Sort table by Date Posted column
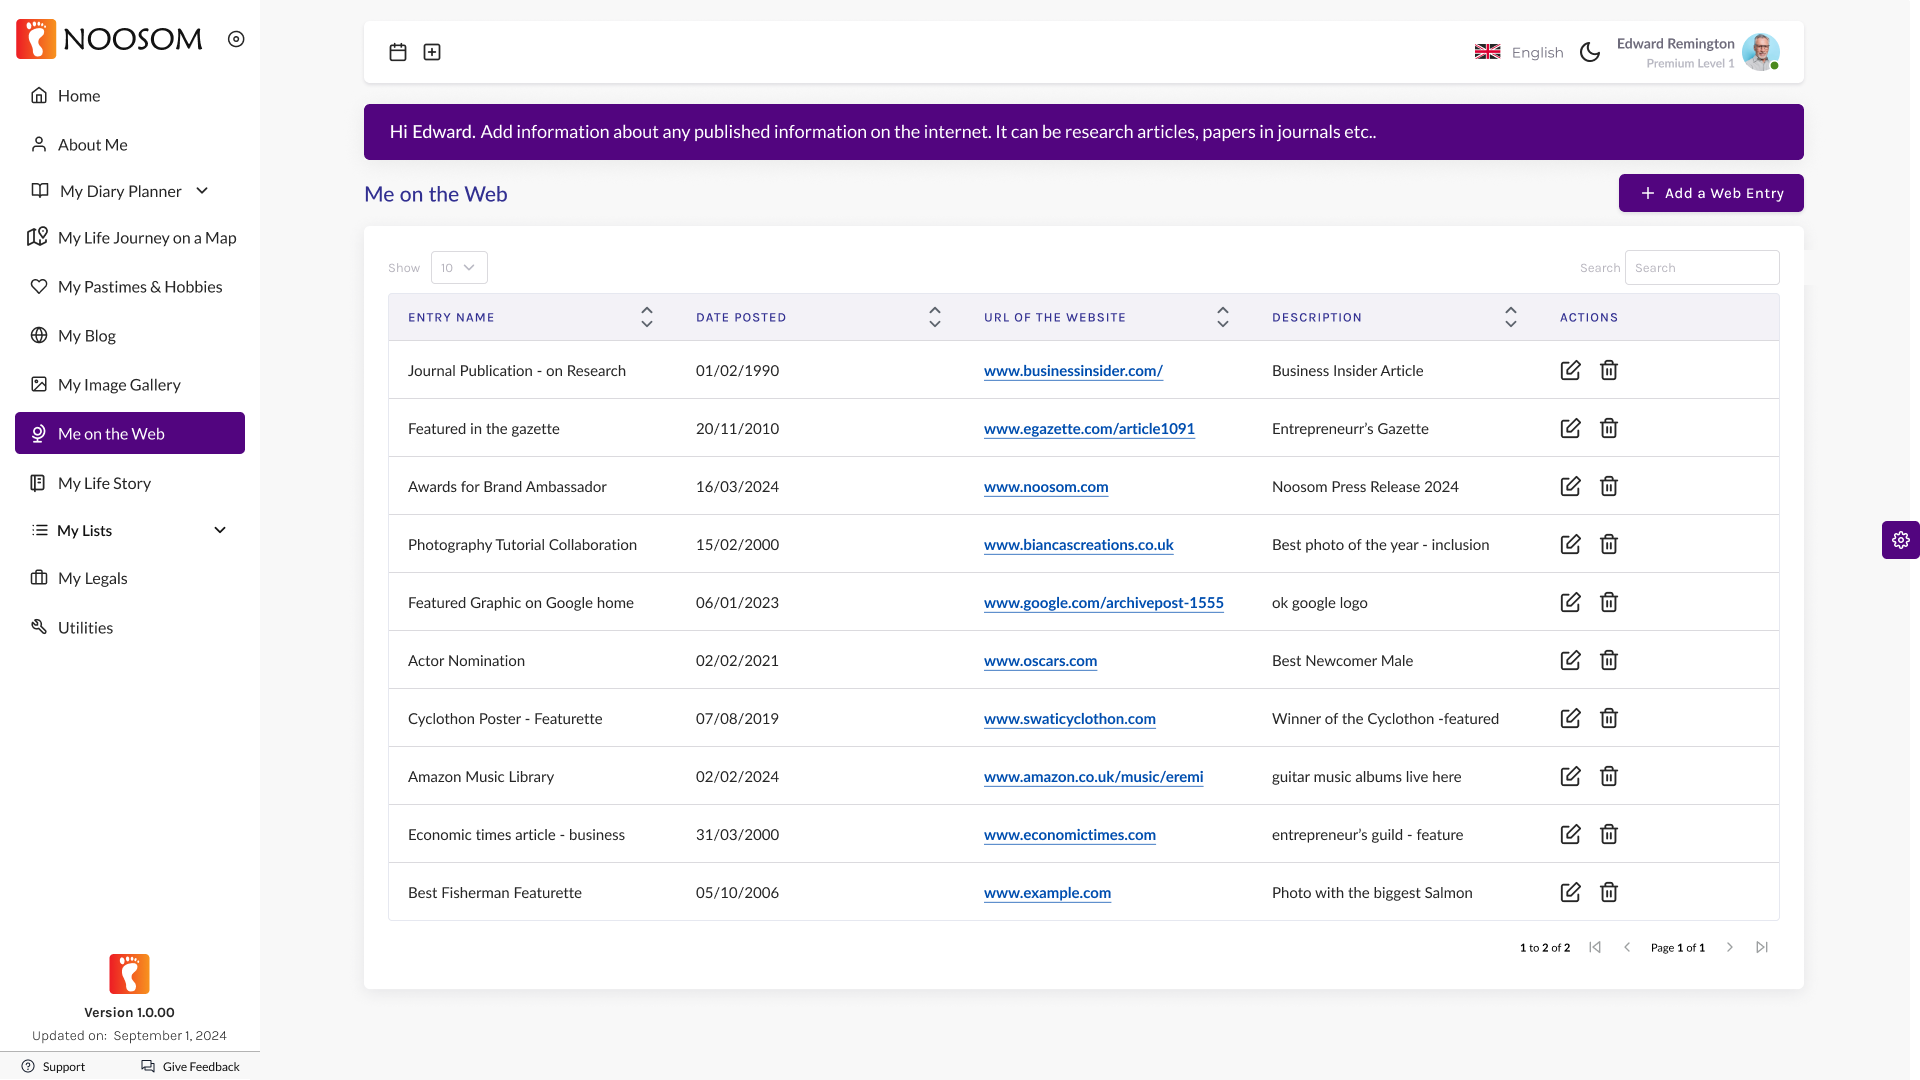The image size is (1920, 1080). tap(934, 317)
